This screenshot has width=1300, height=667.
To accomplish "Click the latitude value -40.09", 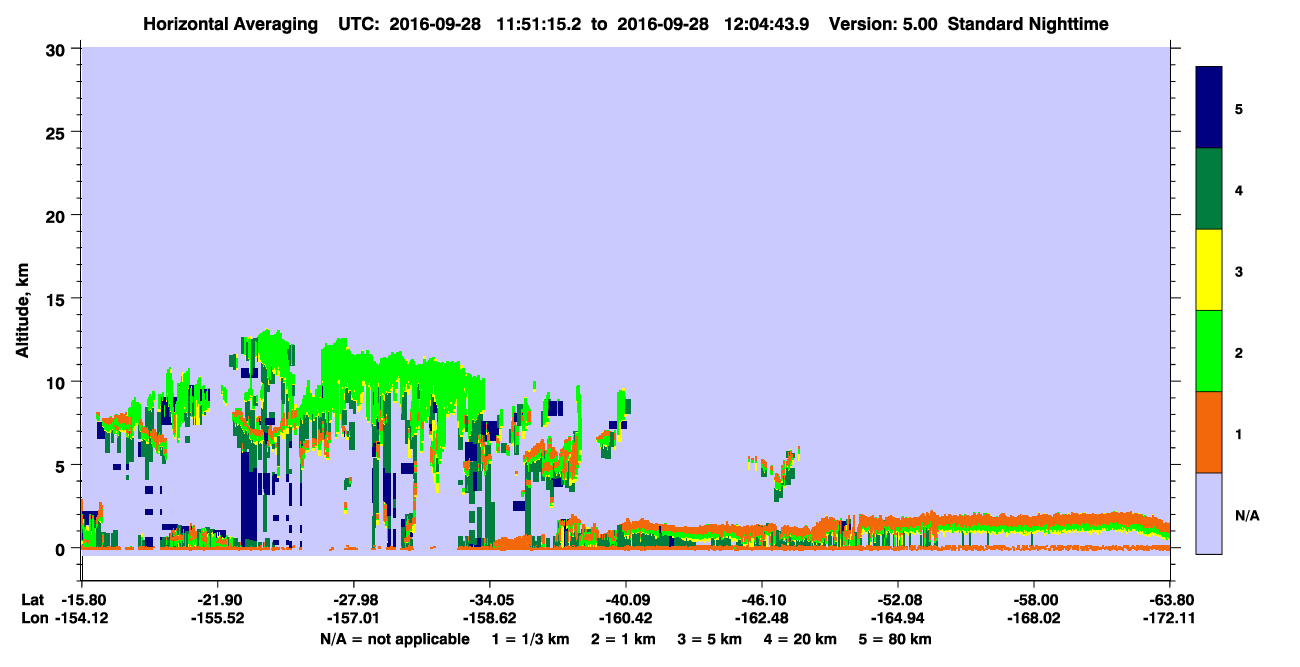I will [625, 599].
